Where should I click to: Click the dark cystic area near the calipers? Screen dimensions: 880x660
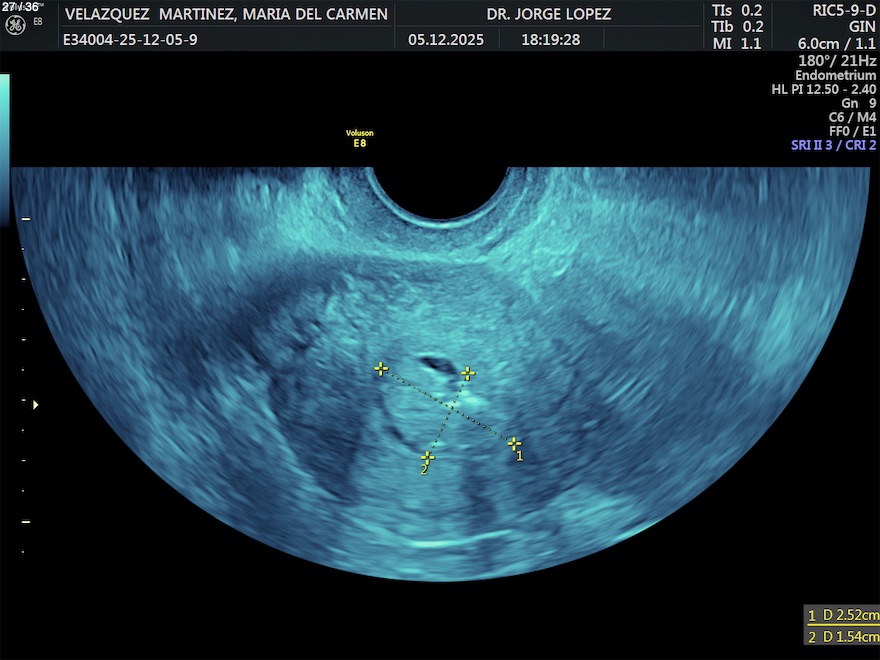coord(435,365)
